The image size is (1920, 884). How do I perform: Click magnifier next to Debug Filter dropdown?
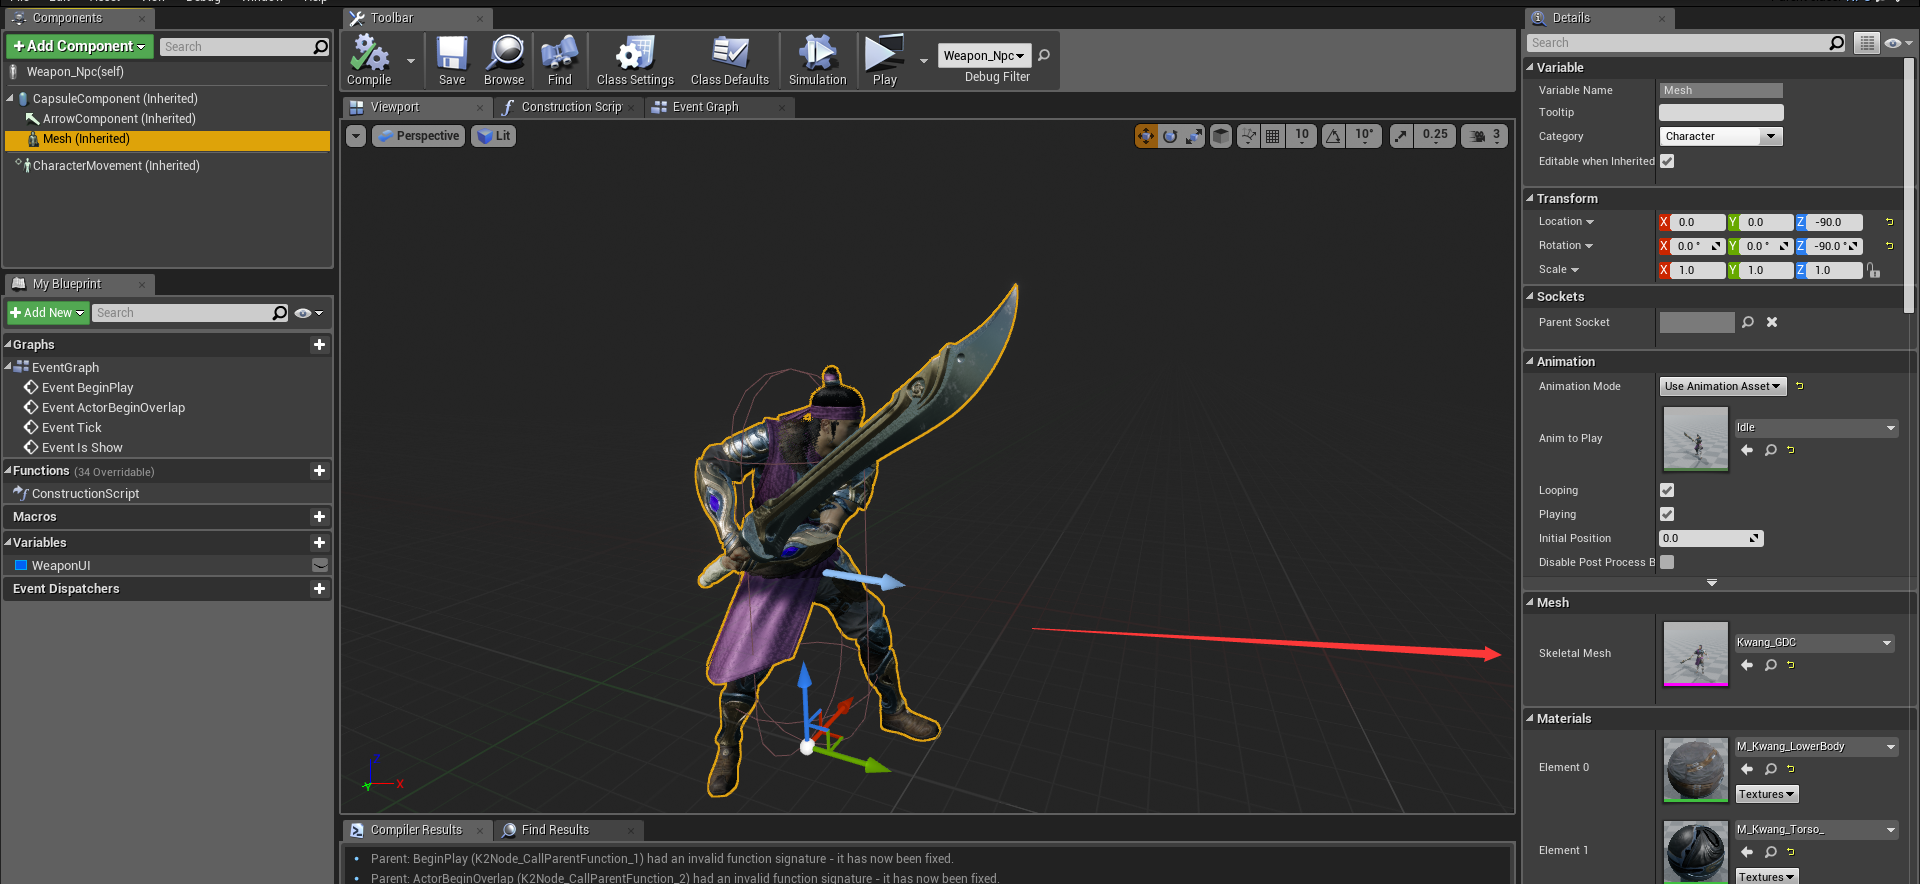click(x=1044, y=55)
